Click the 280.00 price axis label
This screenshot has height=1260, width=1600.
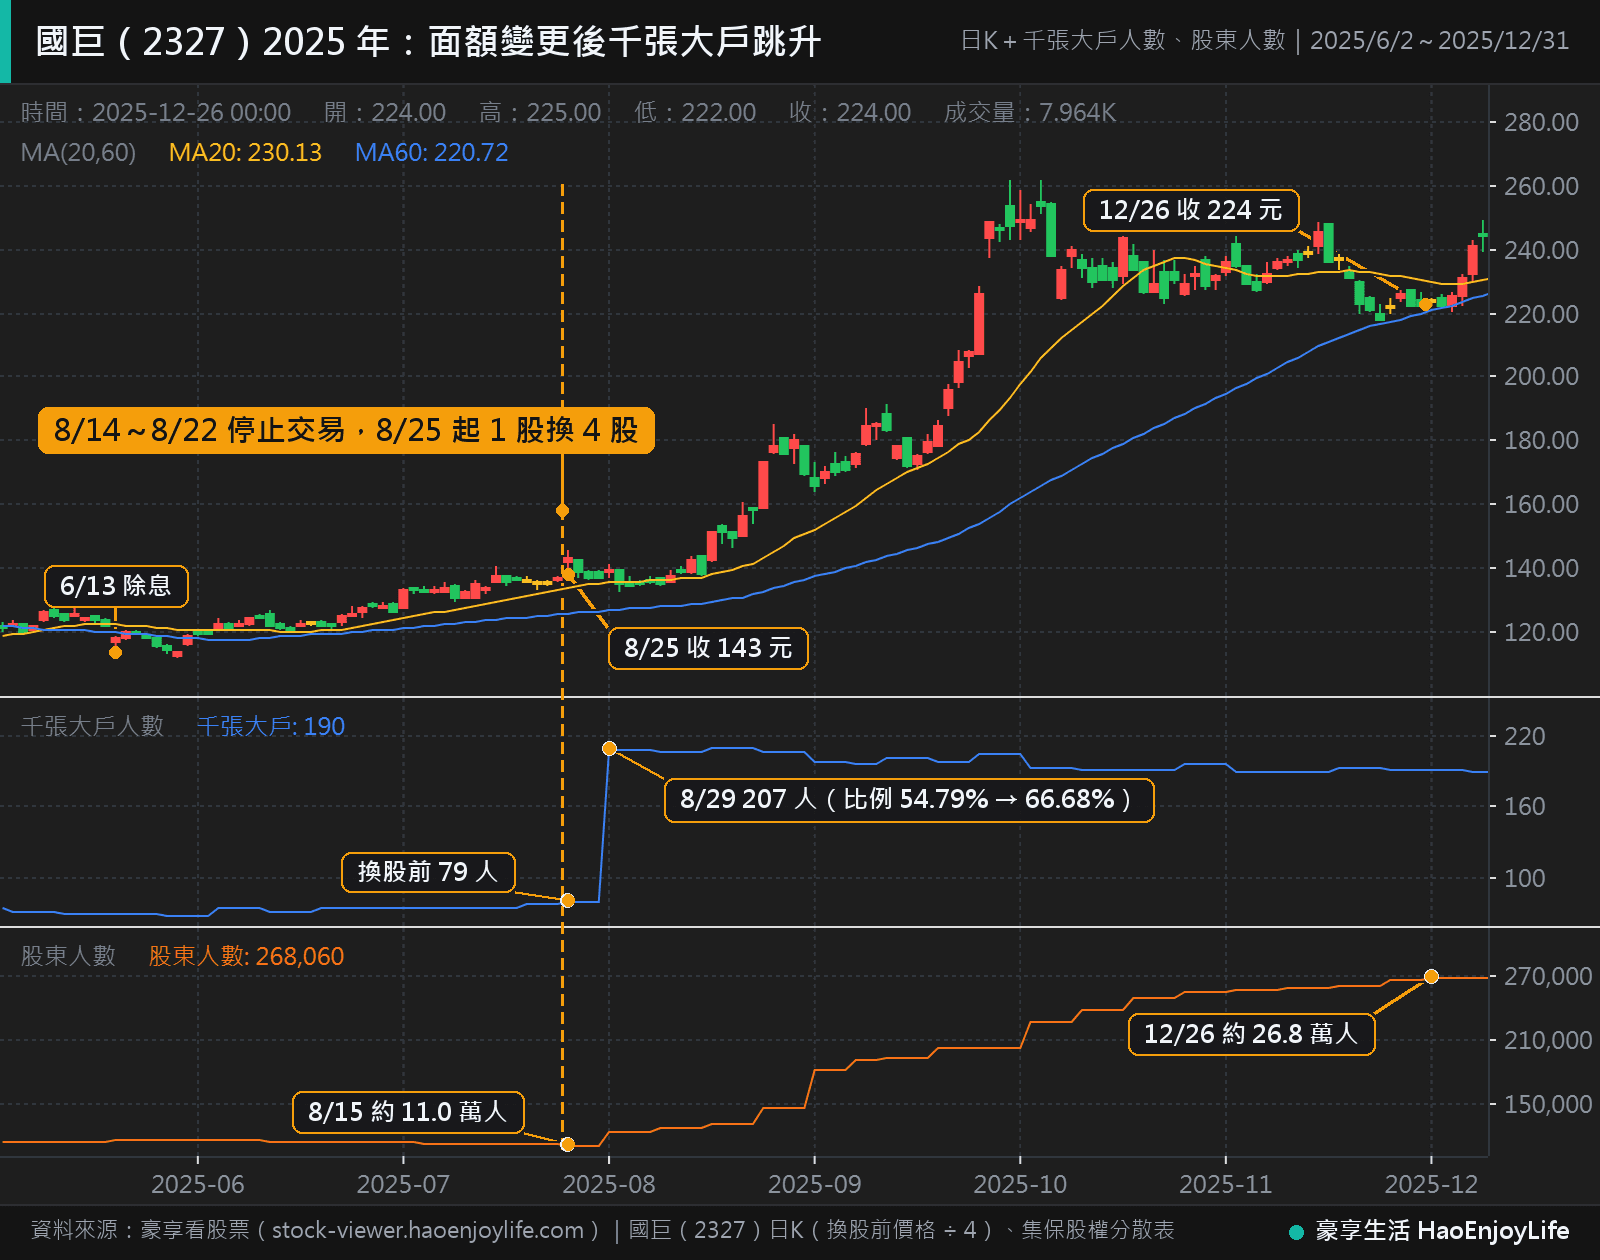[1541, 123]
